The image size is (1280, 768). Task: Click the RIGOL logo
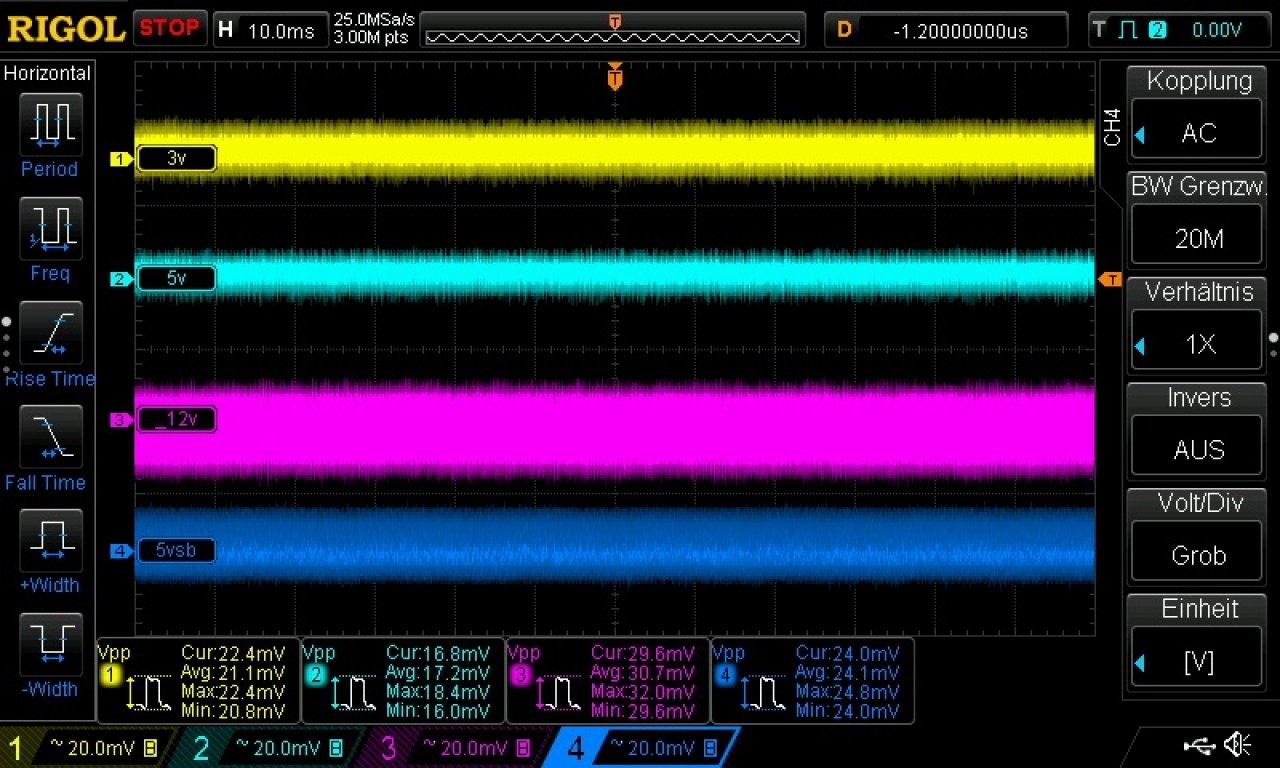click(x=65, y=28)
